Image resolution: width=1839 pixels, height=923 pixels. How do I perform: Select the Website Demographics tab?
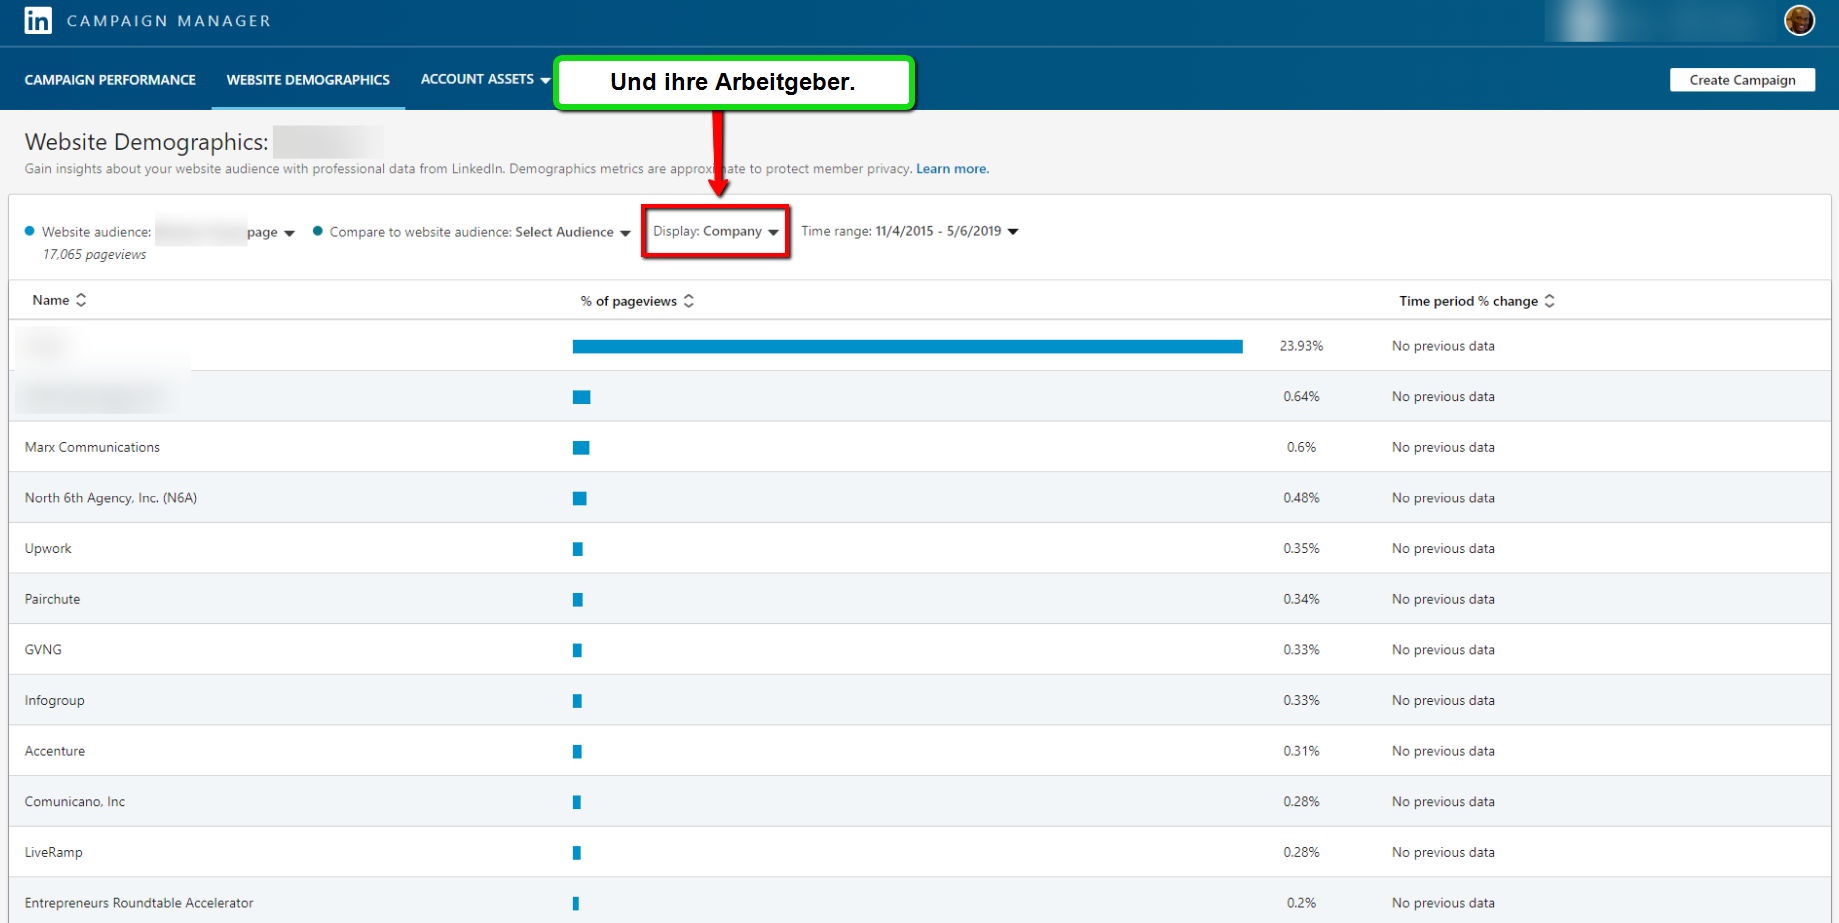(308, 80)
